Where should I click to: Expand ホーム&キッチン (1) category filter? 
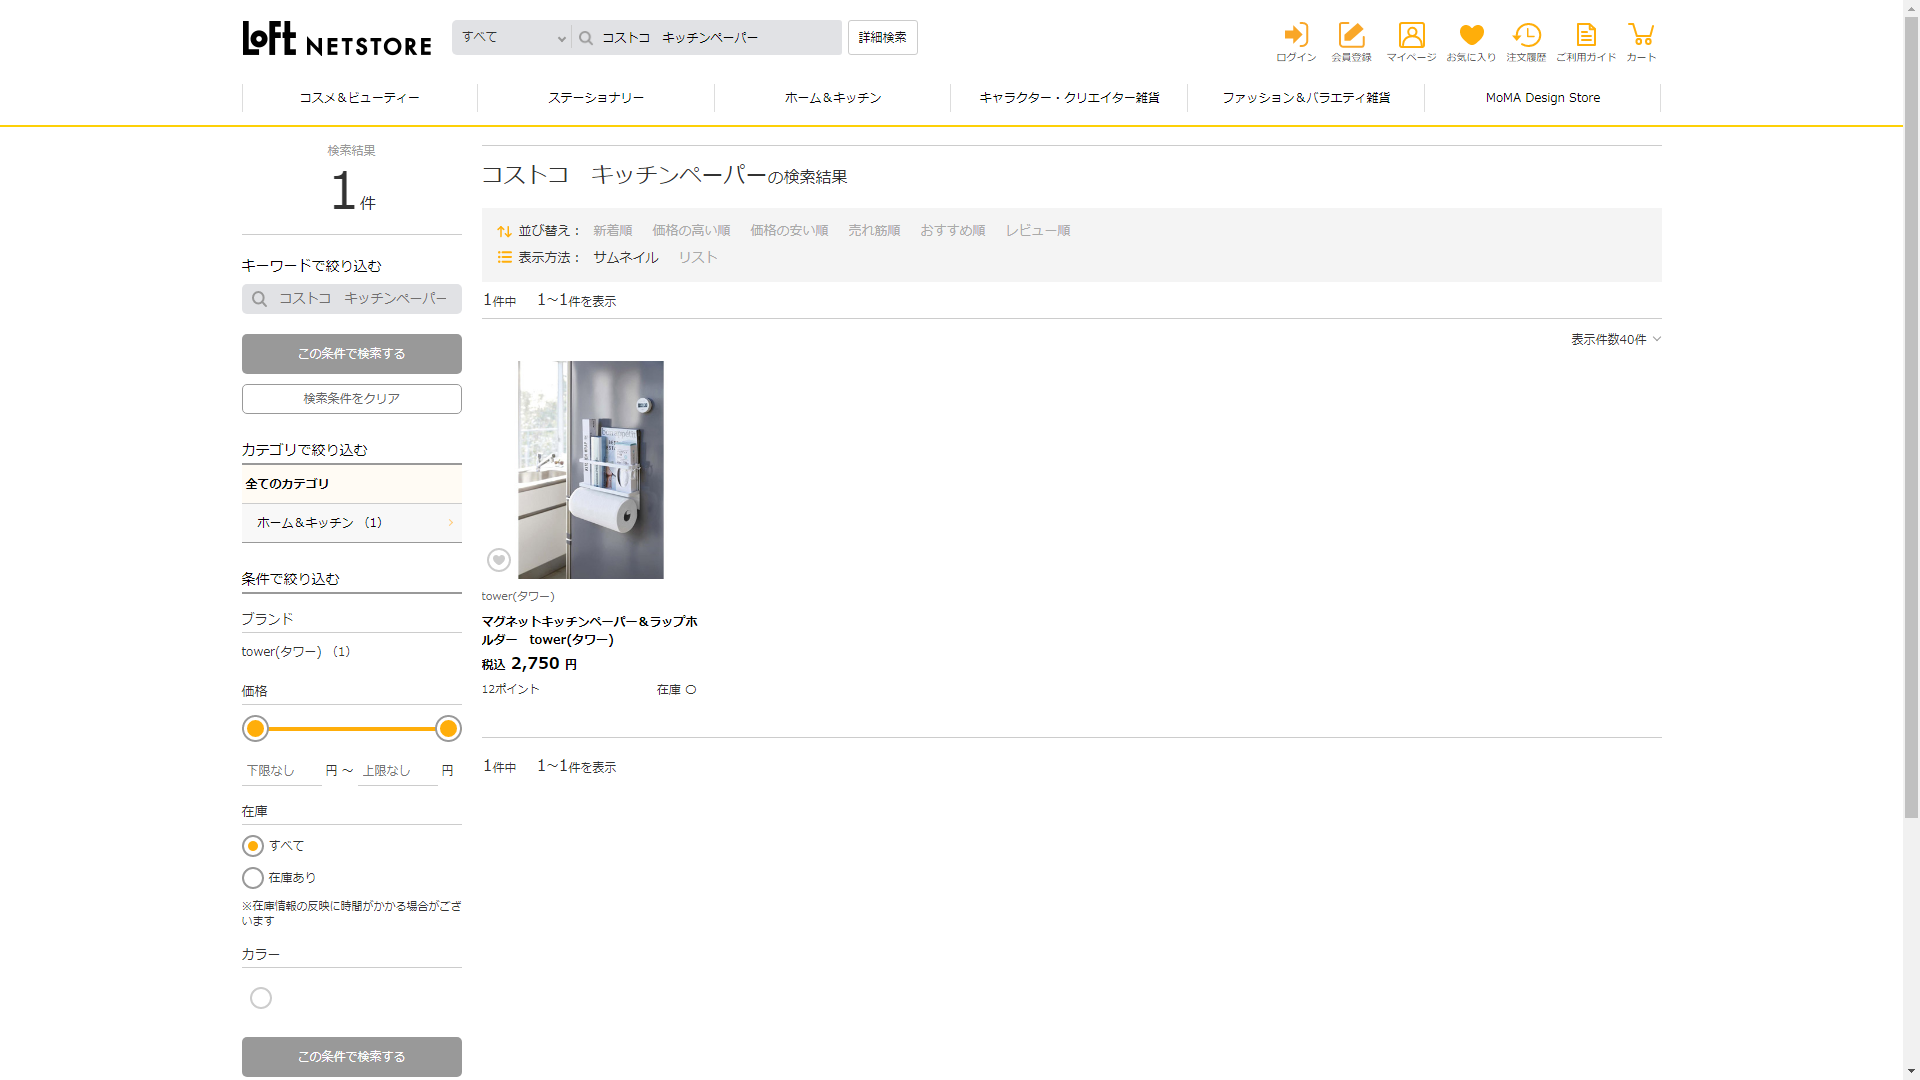click(x=351, y=523)
